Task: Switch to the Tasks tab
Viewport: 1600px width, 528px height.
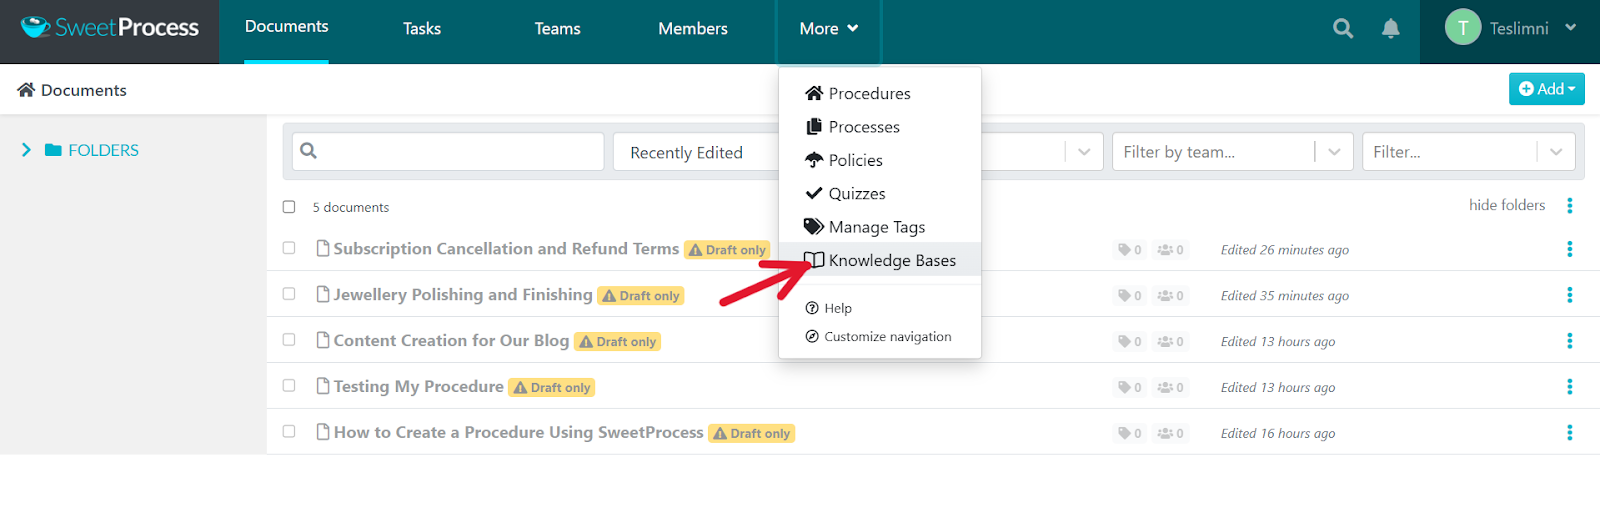Action: (x=422, y=29)
